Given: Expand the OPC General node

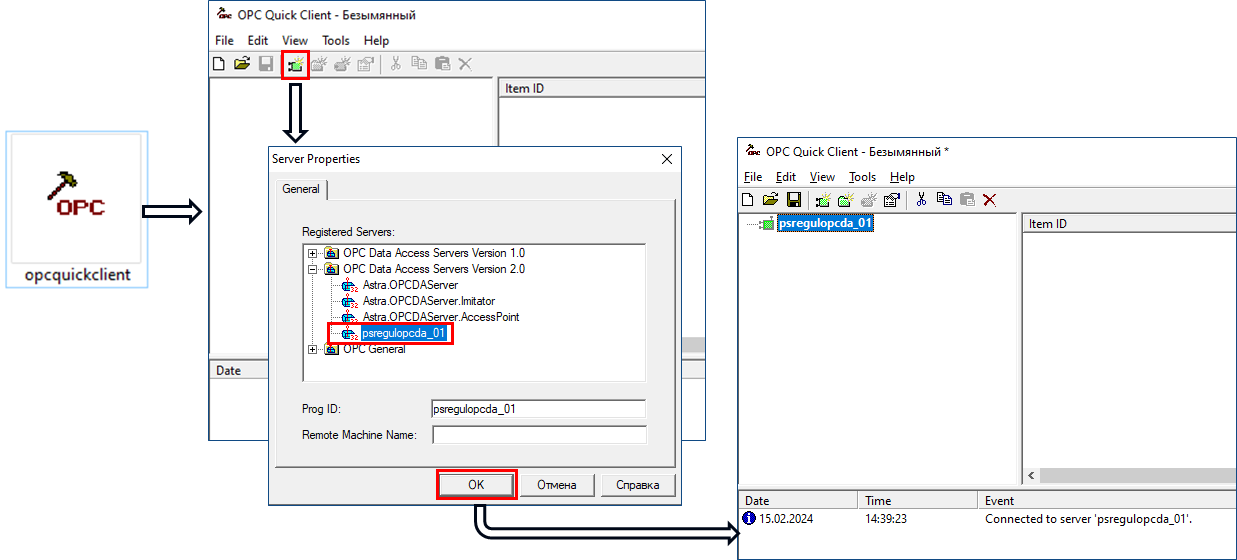Looking at the screenshot, I should click(x=313, y=349).
